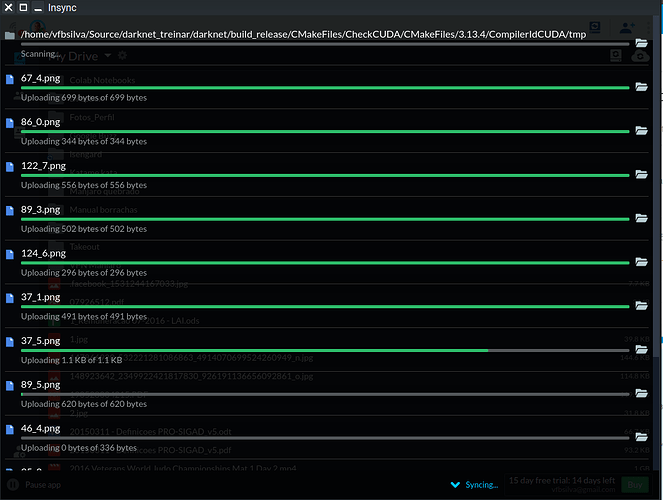This screenshot has width=663, height=500.
Task: Click the 67_4.png upload progress bar
Action: point(325,88)
